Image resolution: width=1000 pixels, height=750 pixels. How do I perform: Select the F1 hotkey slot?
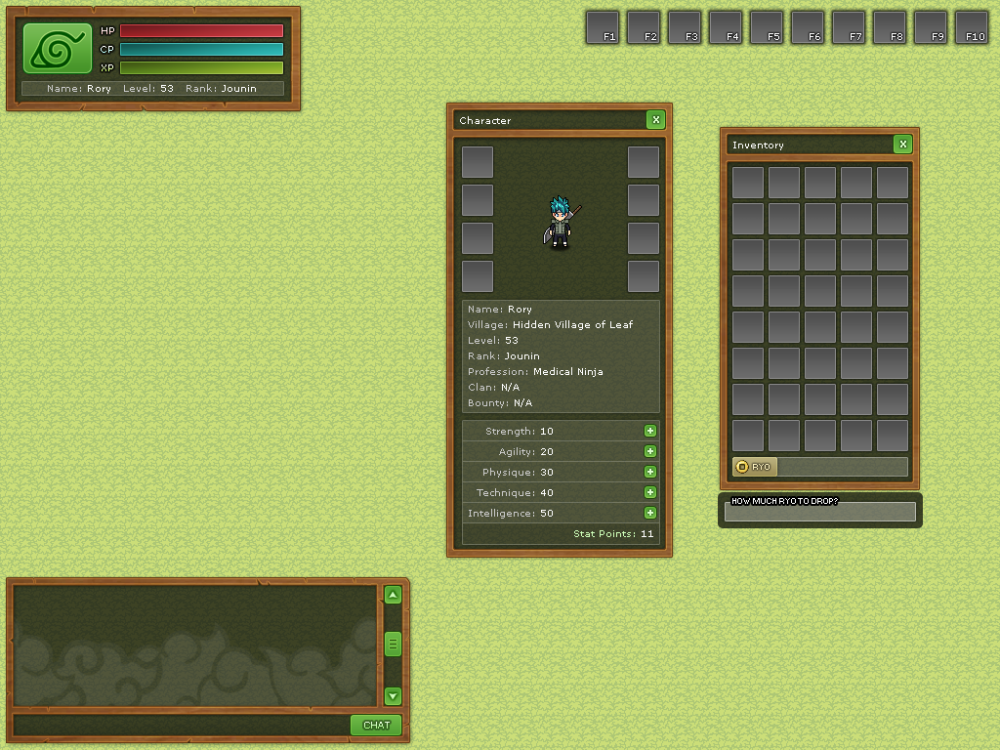(602, 27)
